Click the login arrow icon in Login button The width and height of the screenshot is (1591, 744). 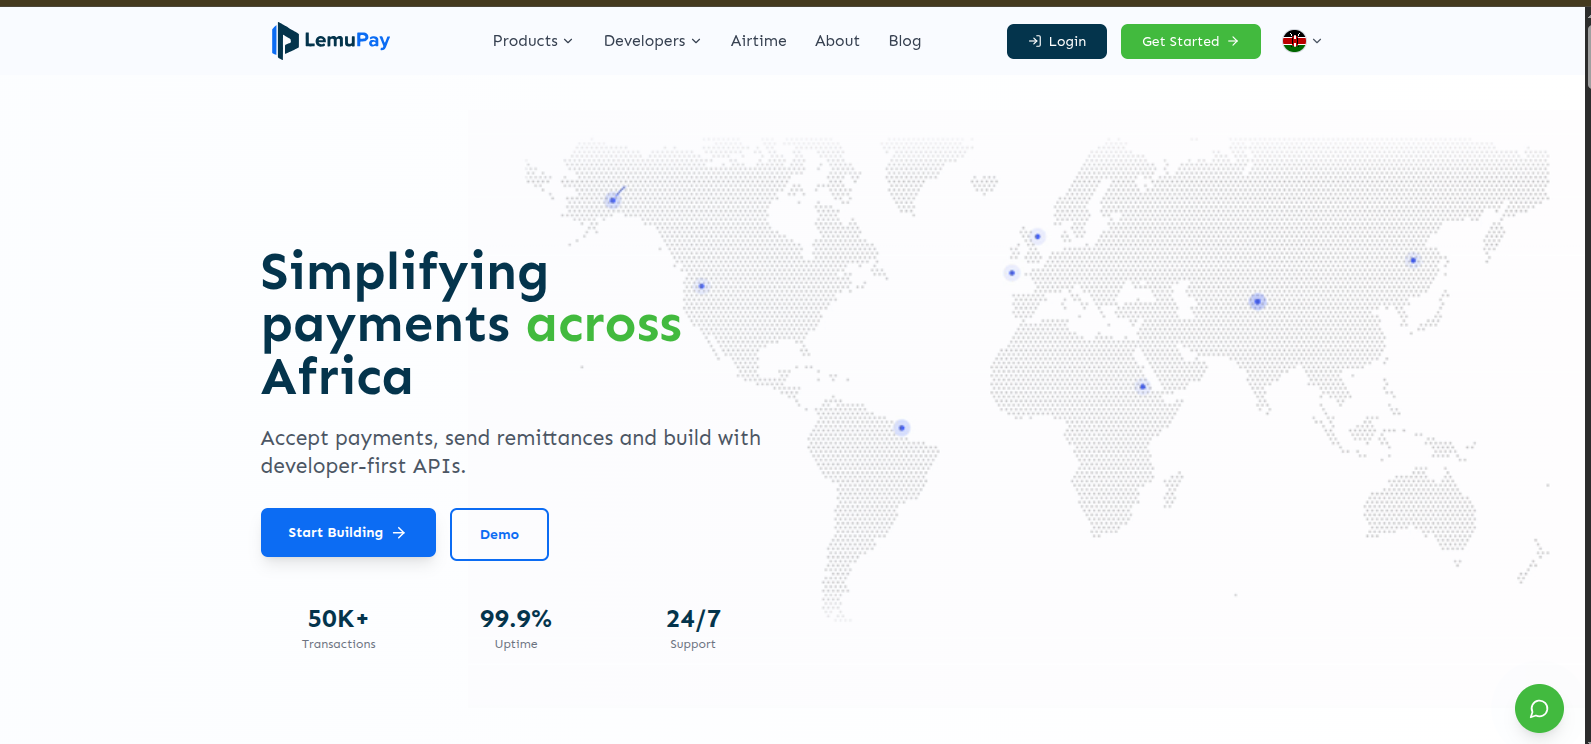pos(1035,41)
